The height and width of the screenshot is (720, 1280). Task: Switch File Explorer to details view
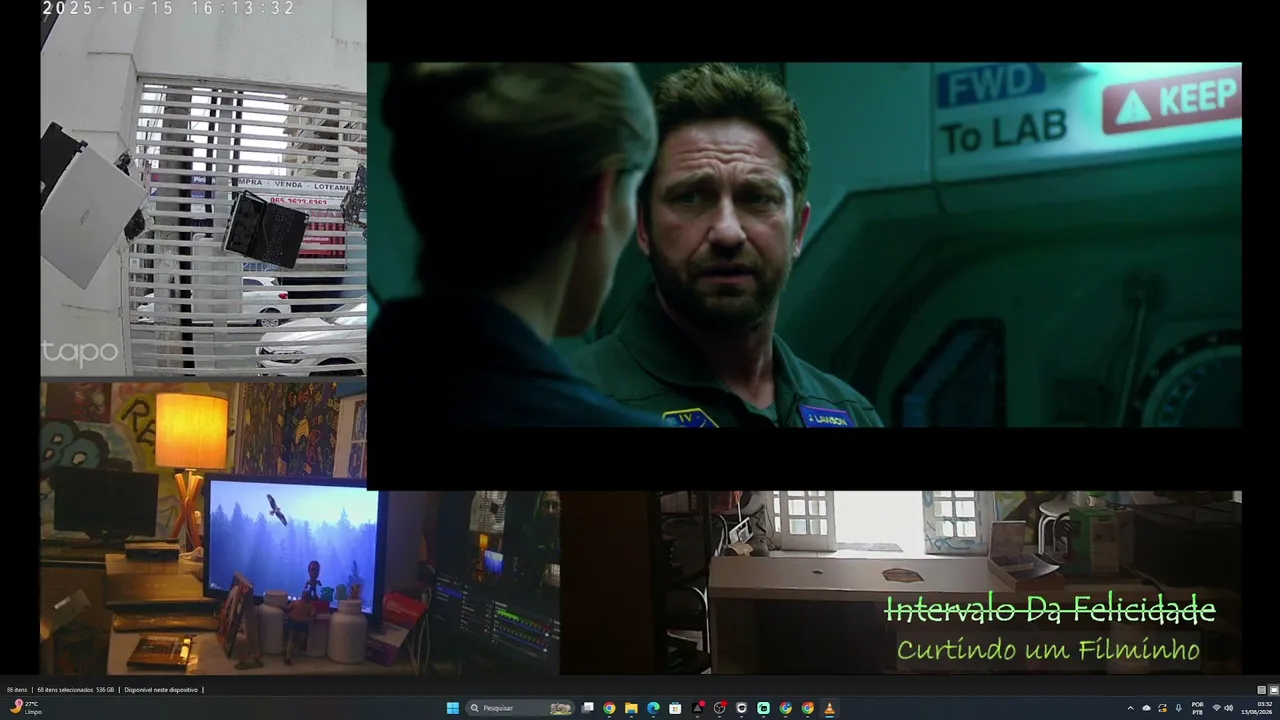1262,690
